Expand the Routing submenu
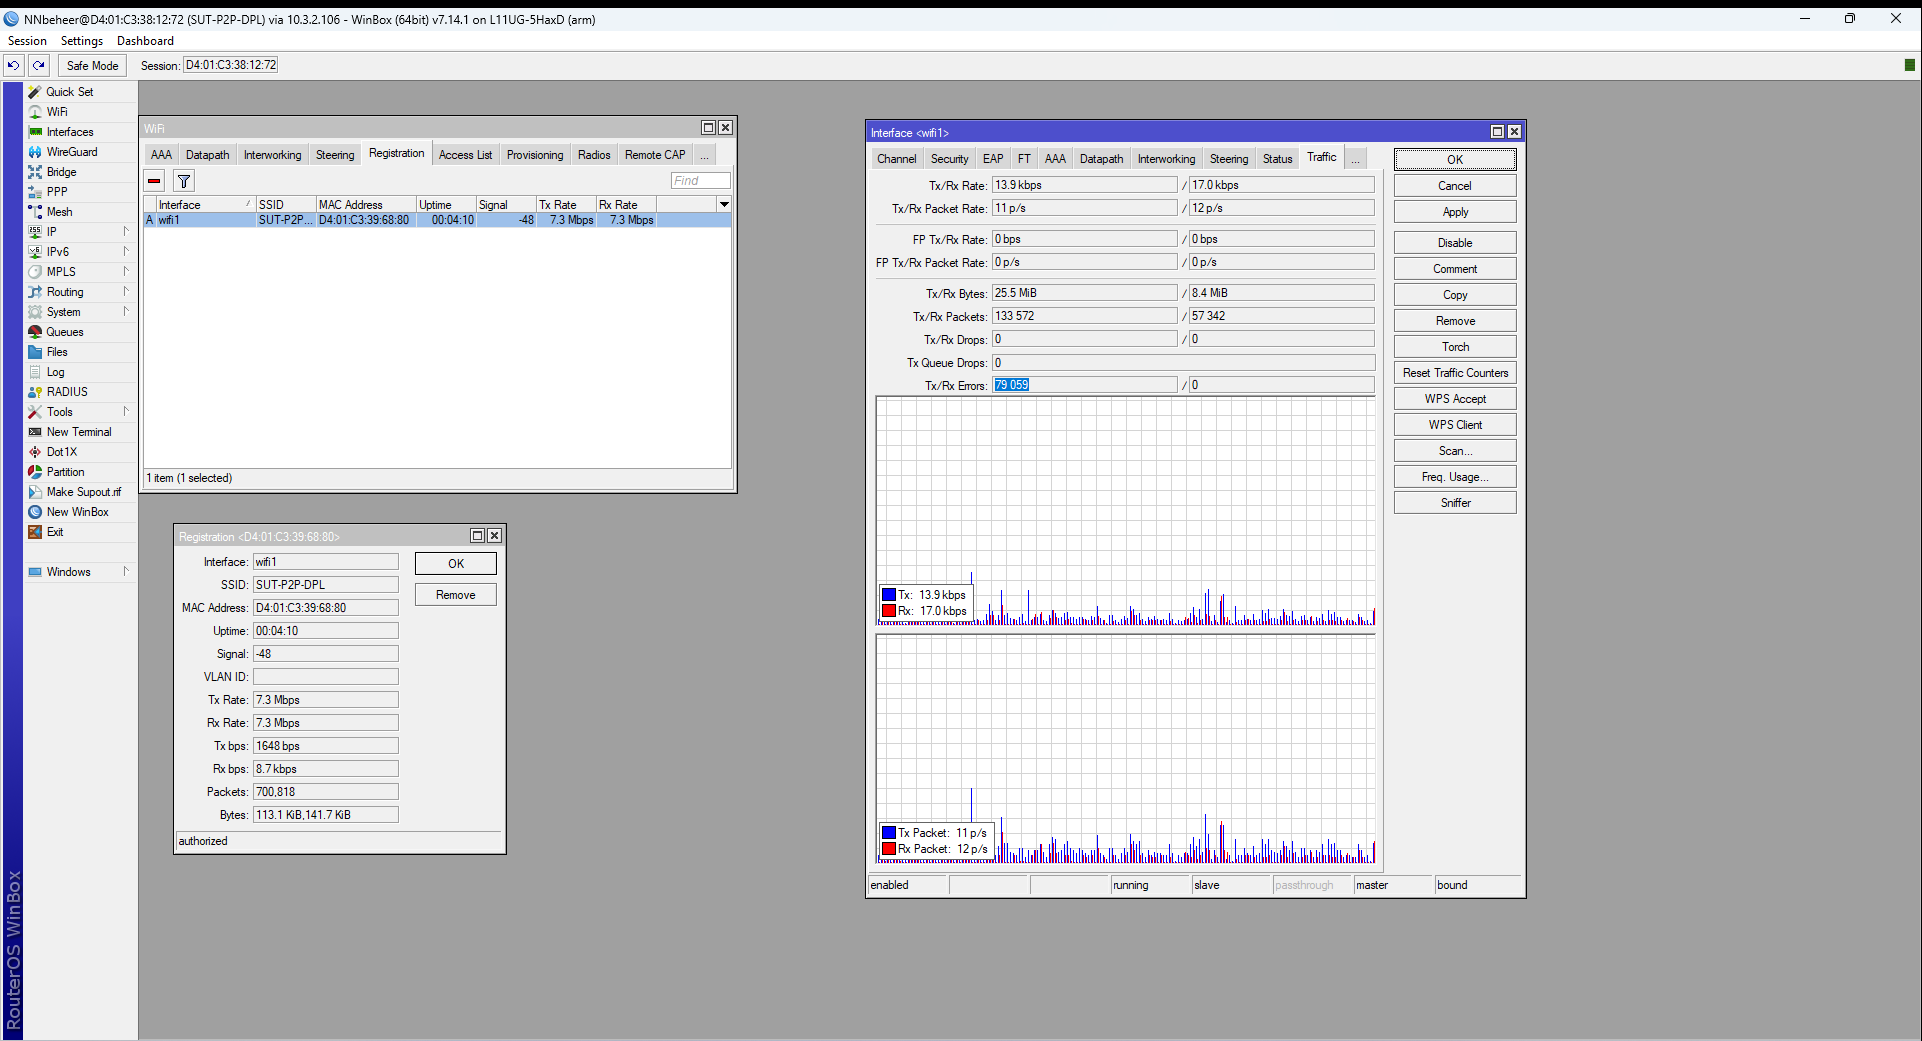Image resolution: width=1922 pixels, height=1041 pixels. tap(64, 292)
